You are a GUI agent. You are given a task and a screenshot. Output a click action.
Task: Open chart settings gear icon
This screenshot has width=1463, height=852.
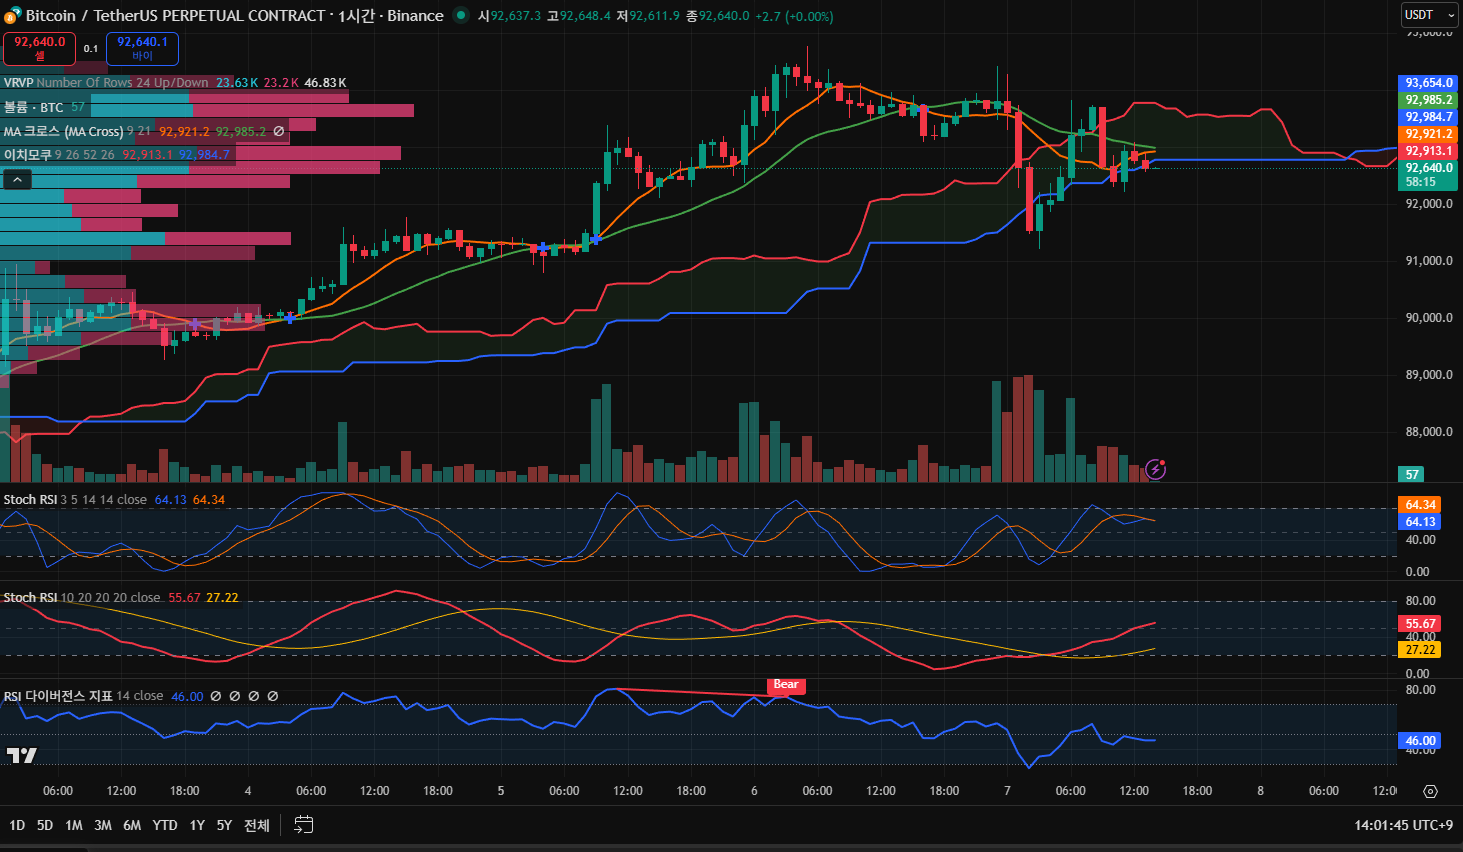coord(1430,791)
